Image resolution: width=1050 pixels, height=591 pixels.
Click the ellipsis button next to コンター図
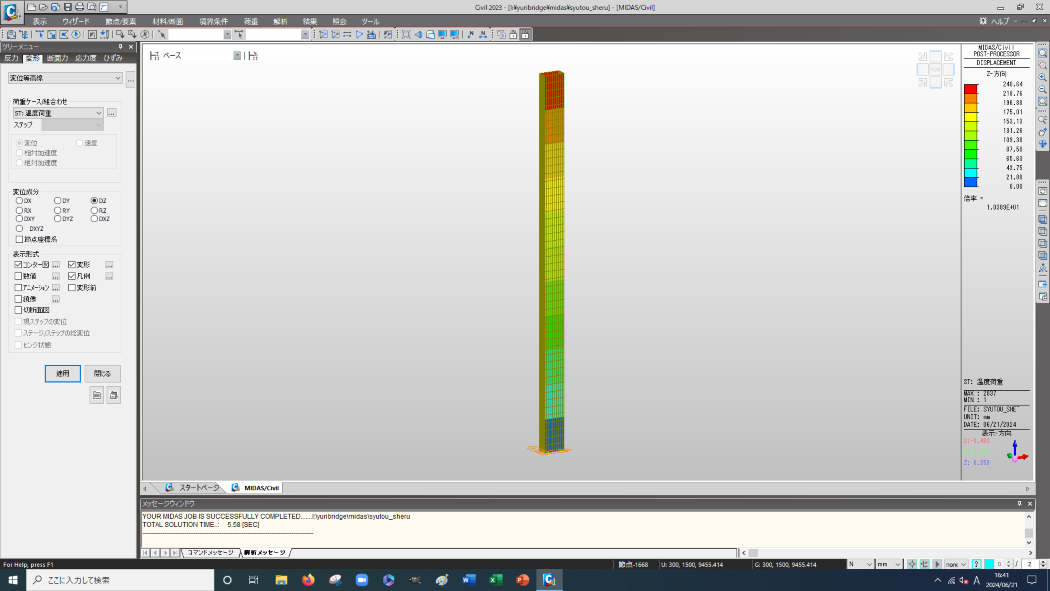point(56,264)
